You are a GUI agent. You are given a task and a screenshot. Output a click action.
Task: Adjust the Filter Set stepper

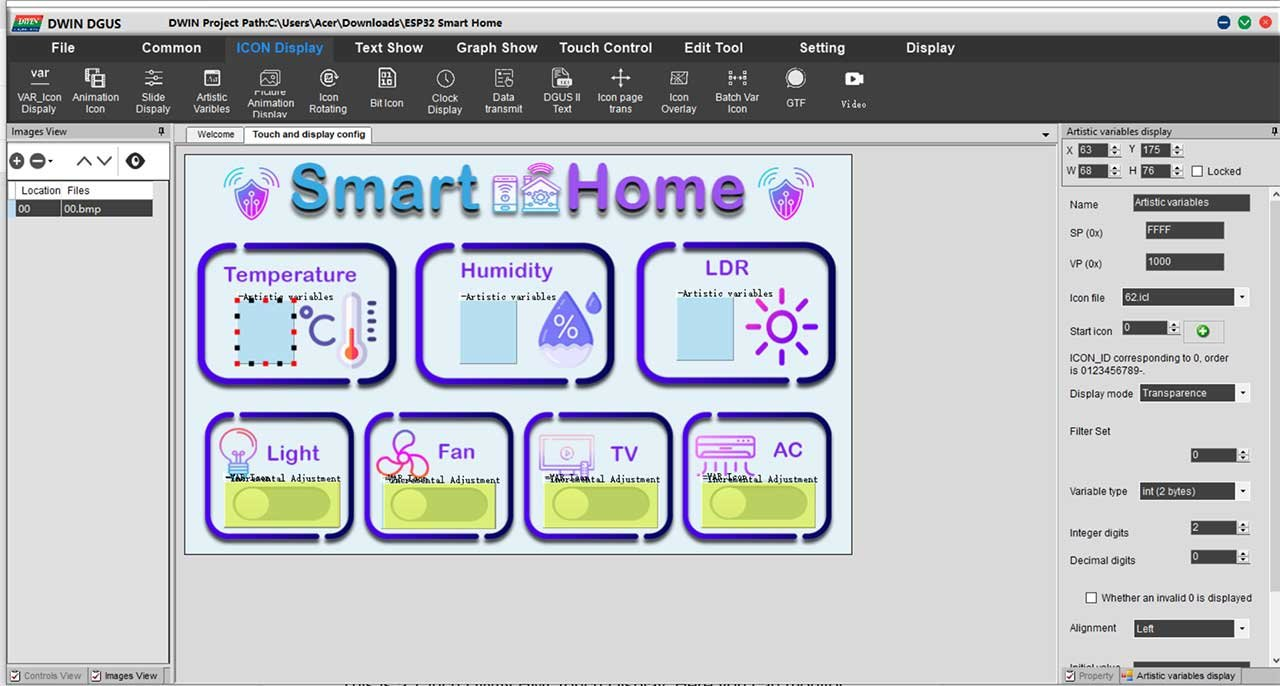pos(1243,455)
